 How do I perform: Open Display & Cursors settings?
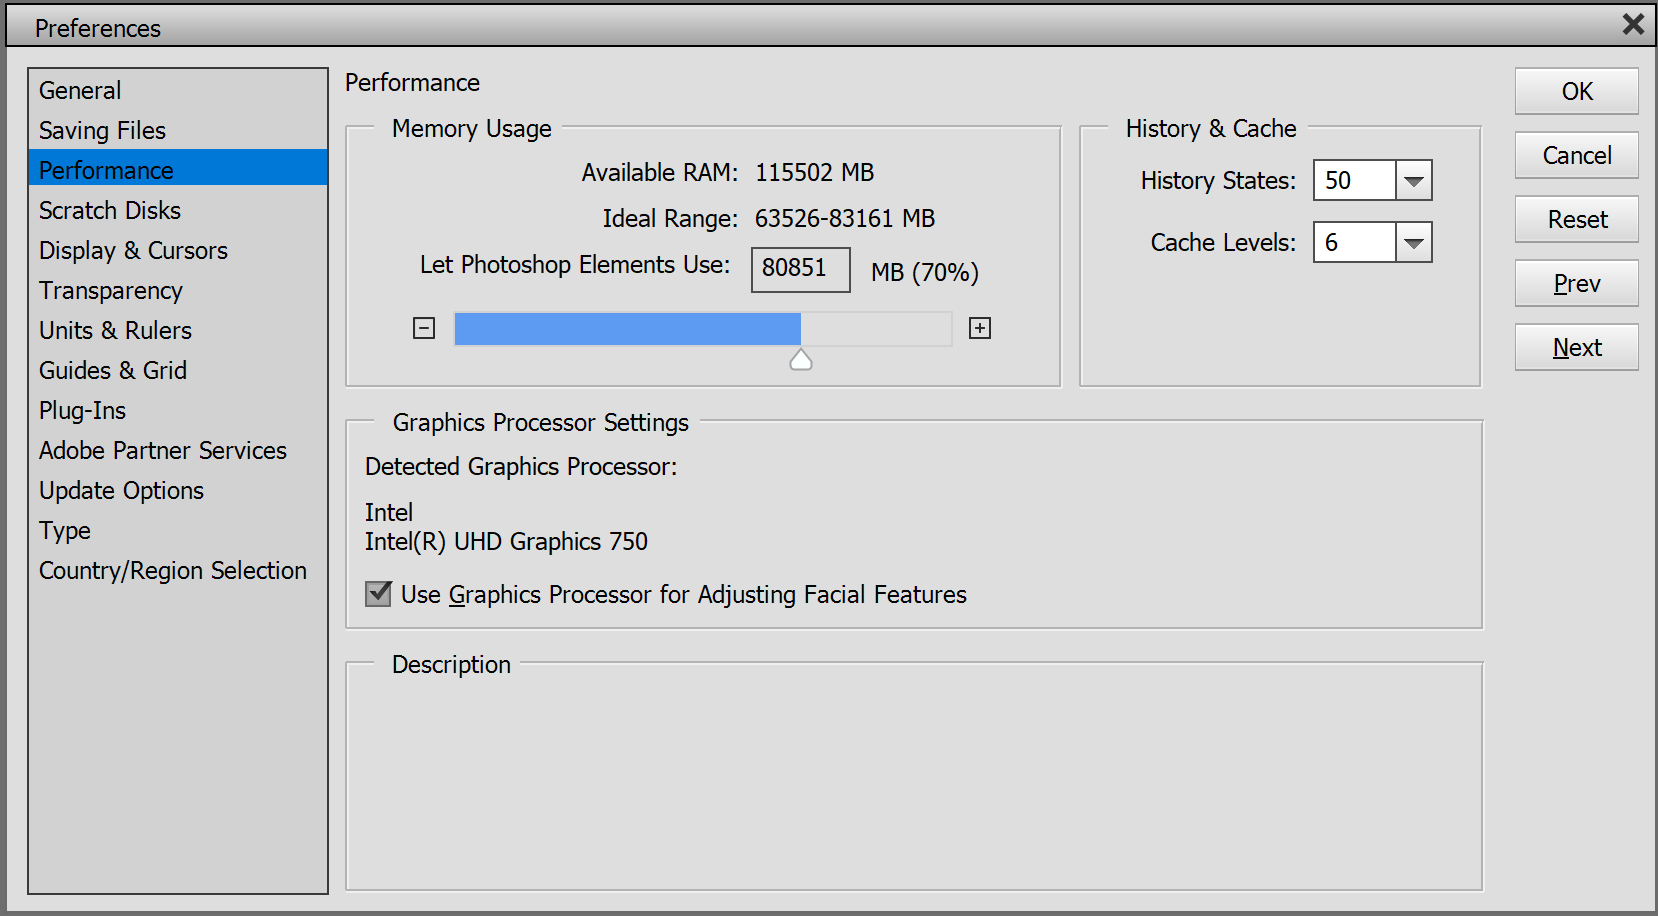pyautogui.click(x=133, y=250)
